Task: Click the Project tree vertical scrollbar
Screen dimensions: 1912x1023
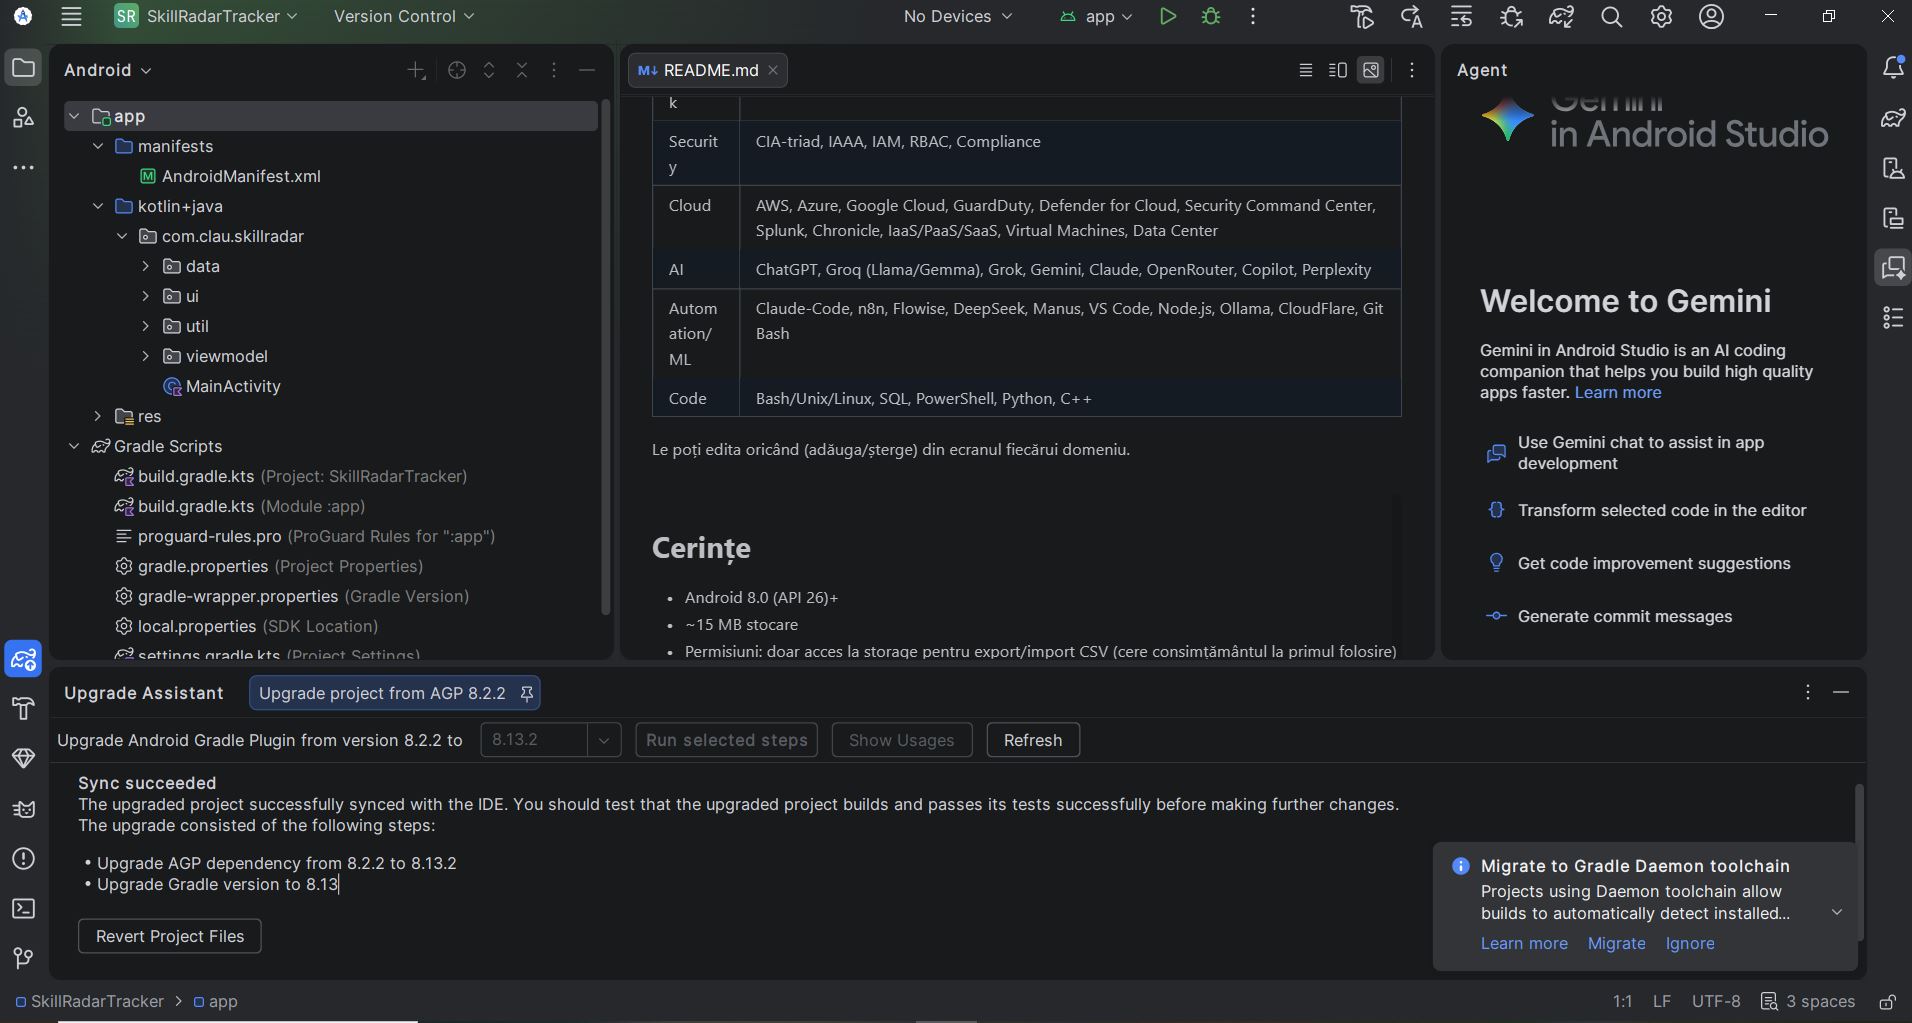Action: [605, 358]
